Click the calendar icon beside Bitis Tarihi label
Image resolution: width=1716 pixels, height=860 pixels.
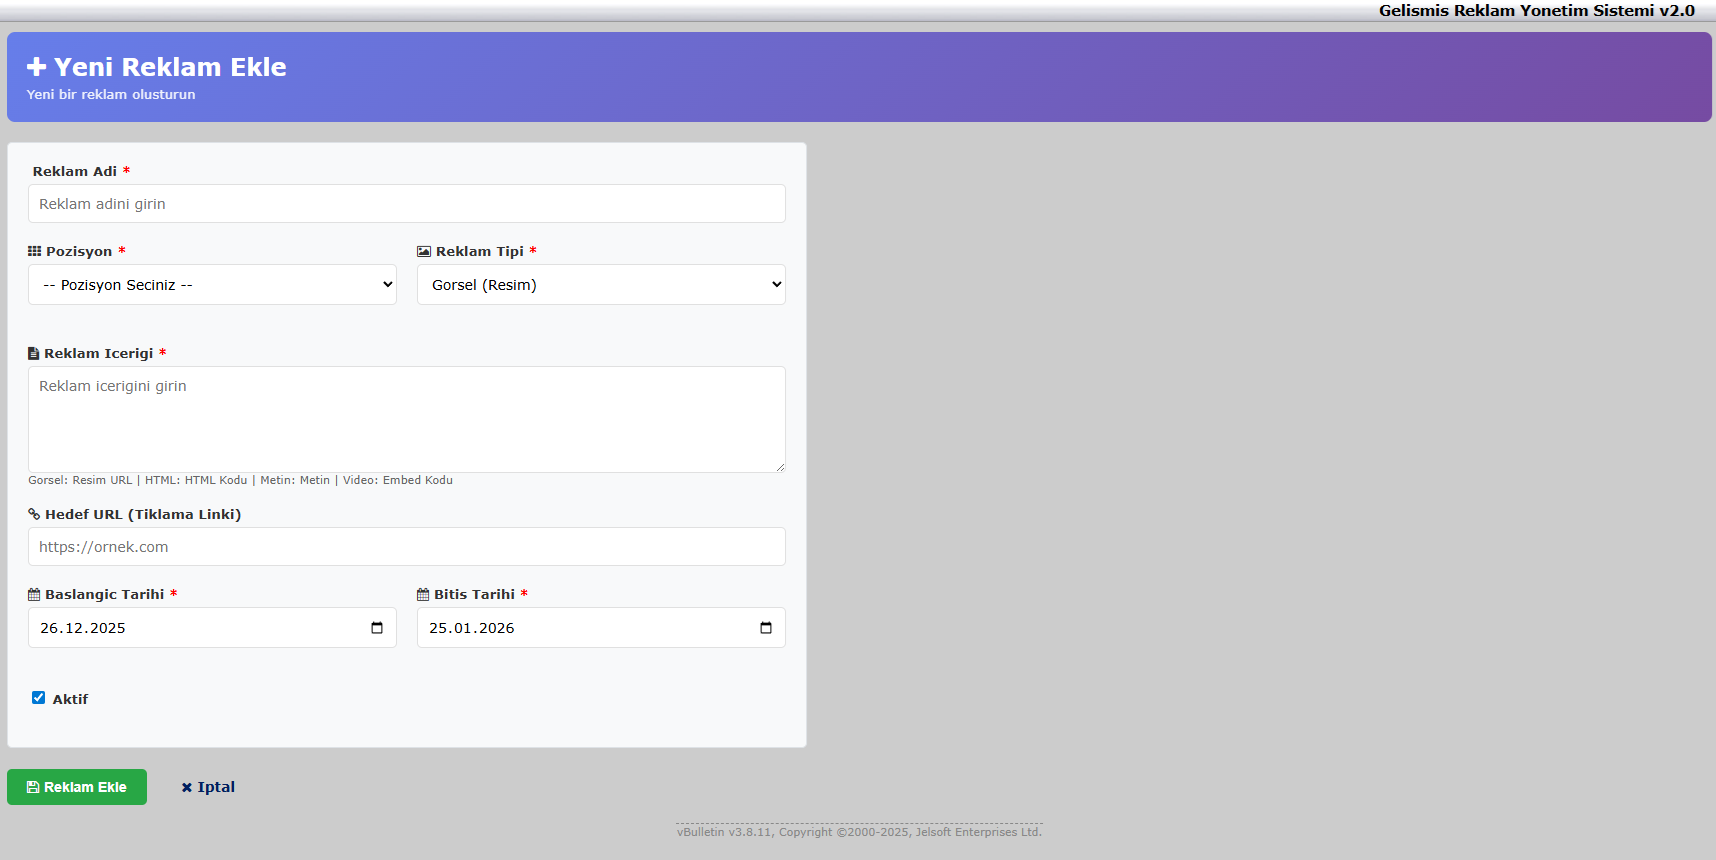[423, 594]
